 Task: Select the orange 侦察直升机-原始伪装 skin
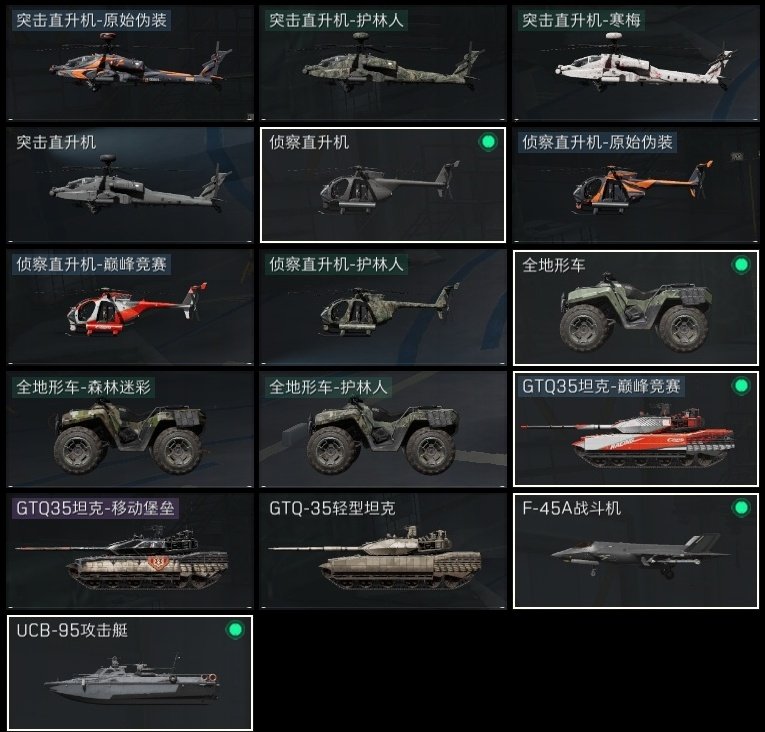[636, 185]
